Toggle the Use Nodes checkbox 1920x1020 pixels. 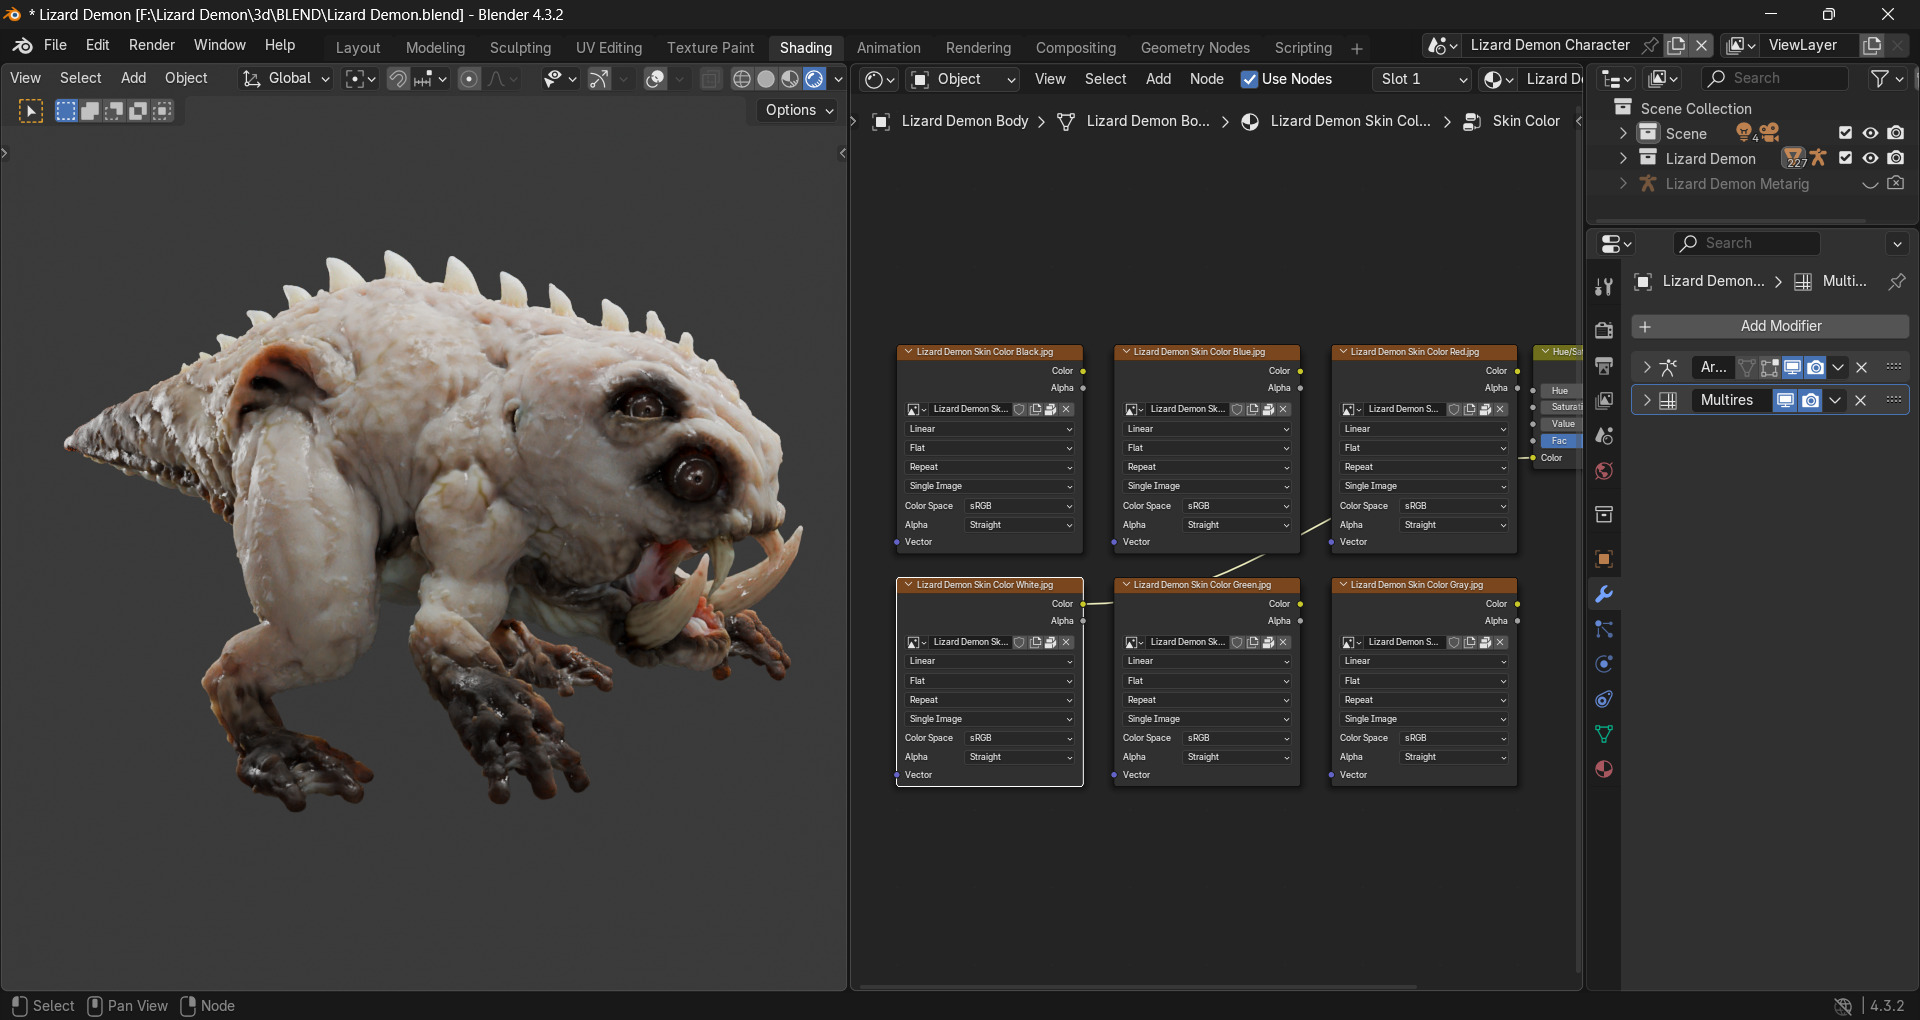1249,79
